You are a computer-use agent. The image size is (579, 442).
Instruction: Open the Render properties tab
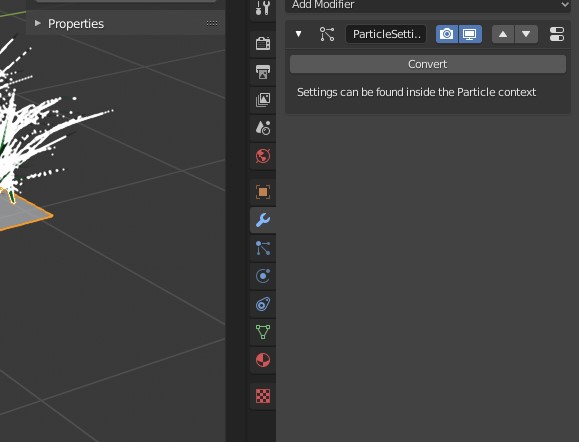(x=263, y=44)
